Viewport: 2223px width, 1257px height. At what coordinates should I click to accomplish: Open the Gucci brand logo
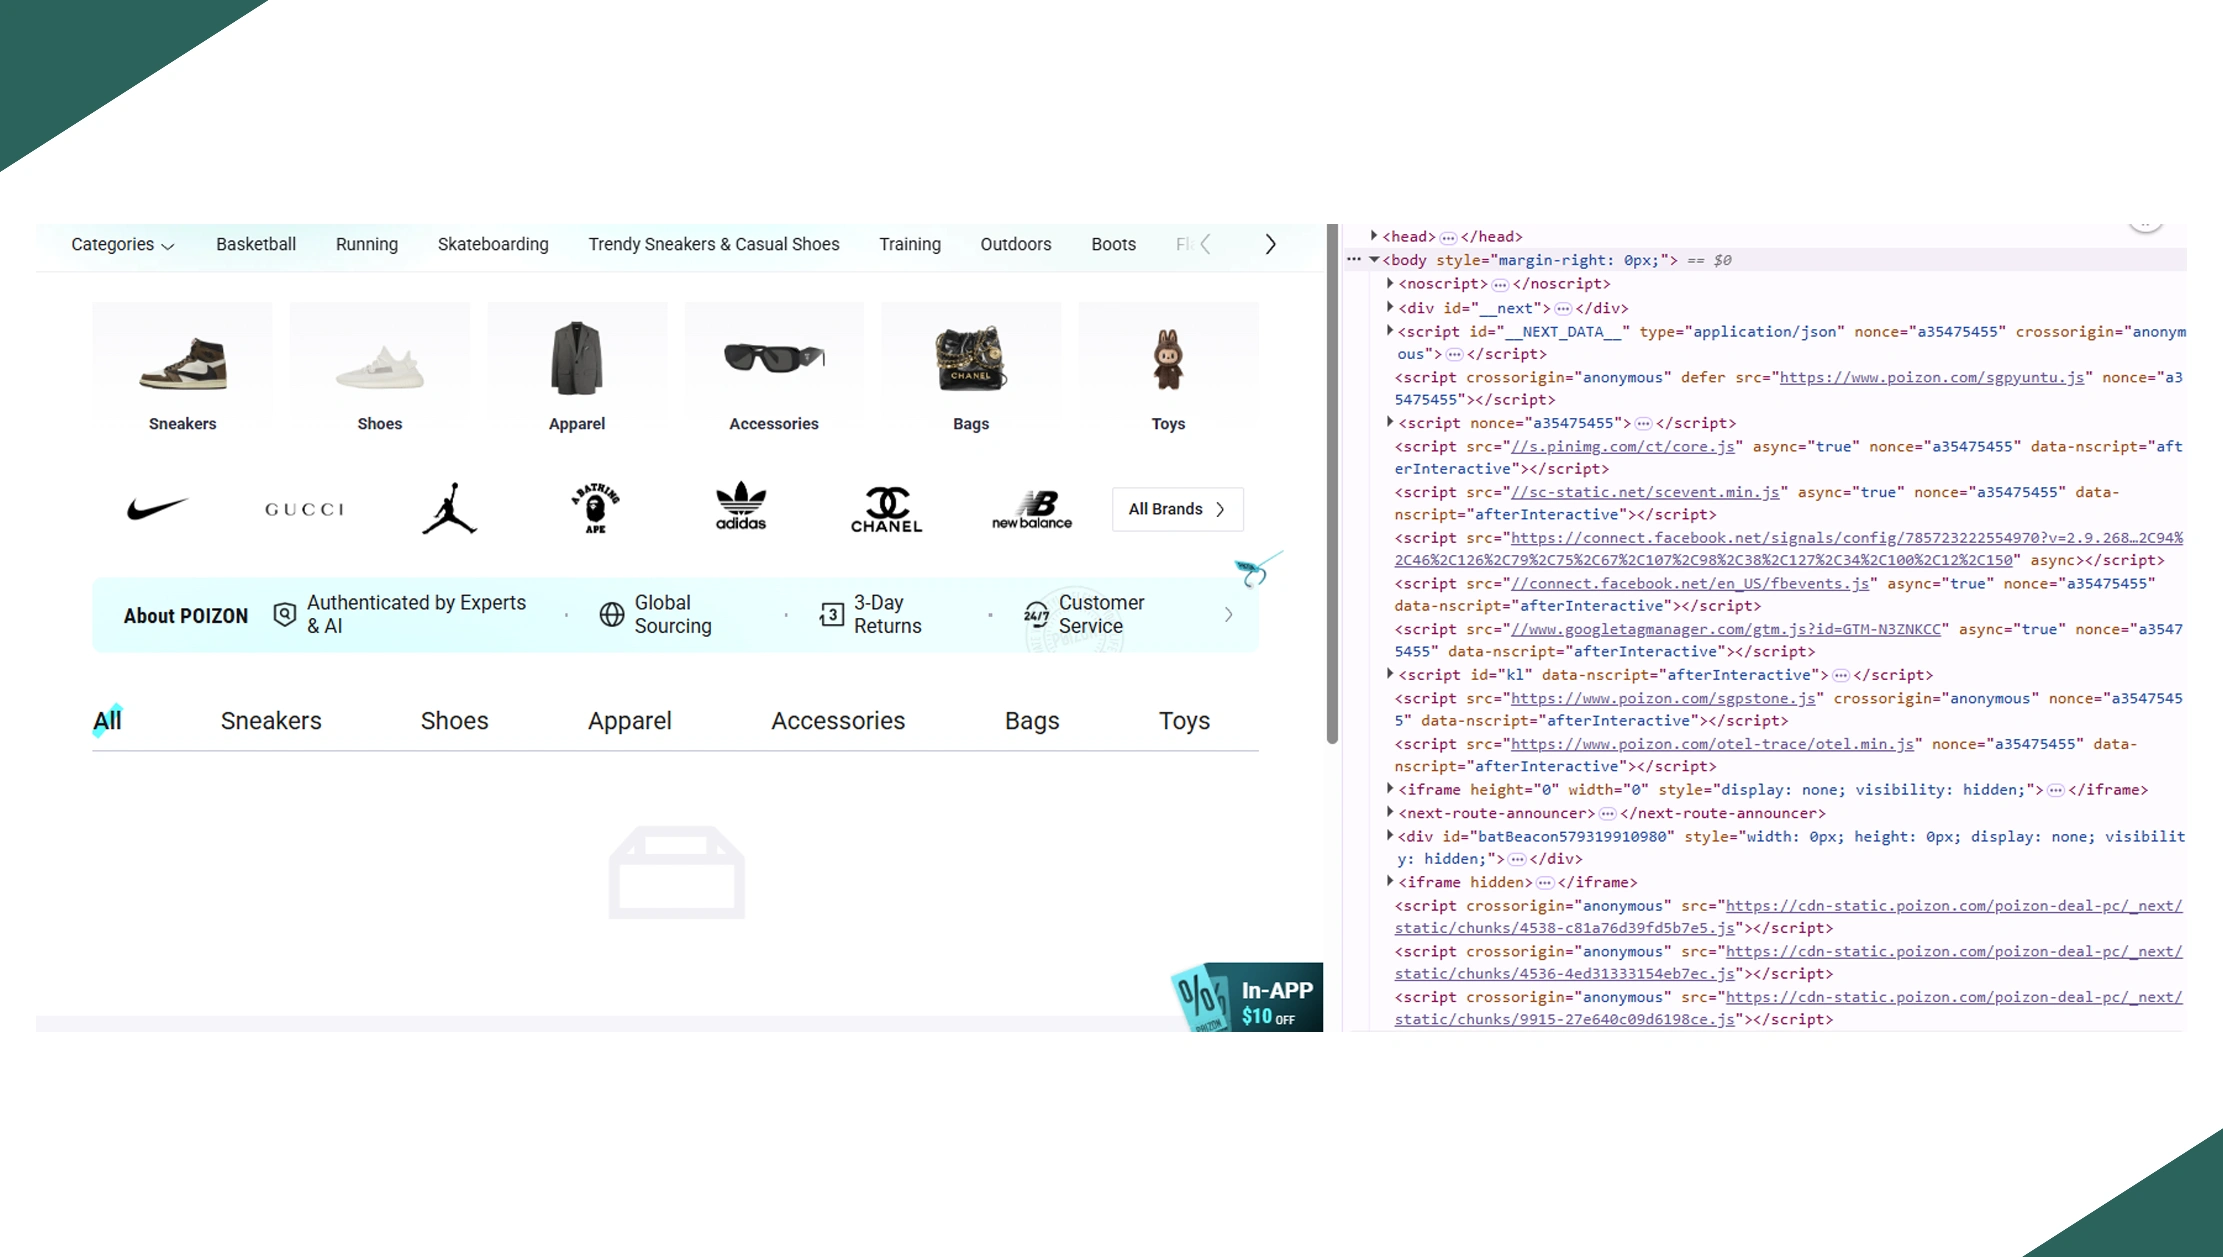click(x=304, y=509)
